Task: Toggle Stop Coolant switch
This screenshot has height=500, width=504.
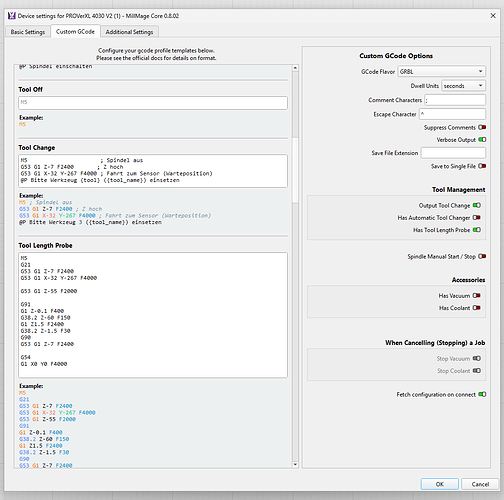Action: [x=477, y=371]
